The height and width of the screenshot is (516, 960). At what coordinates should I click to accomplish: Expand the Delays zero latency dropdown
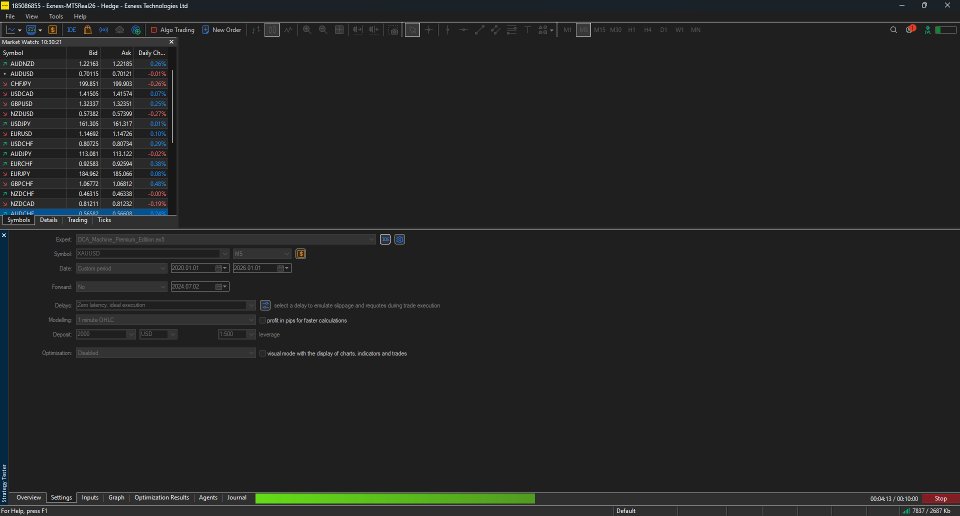coord(251,305)
